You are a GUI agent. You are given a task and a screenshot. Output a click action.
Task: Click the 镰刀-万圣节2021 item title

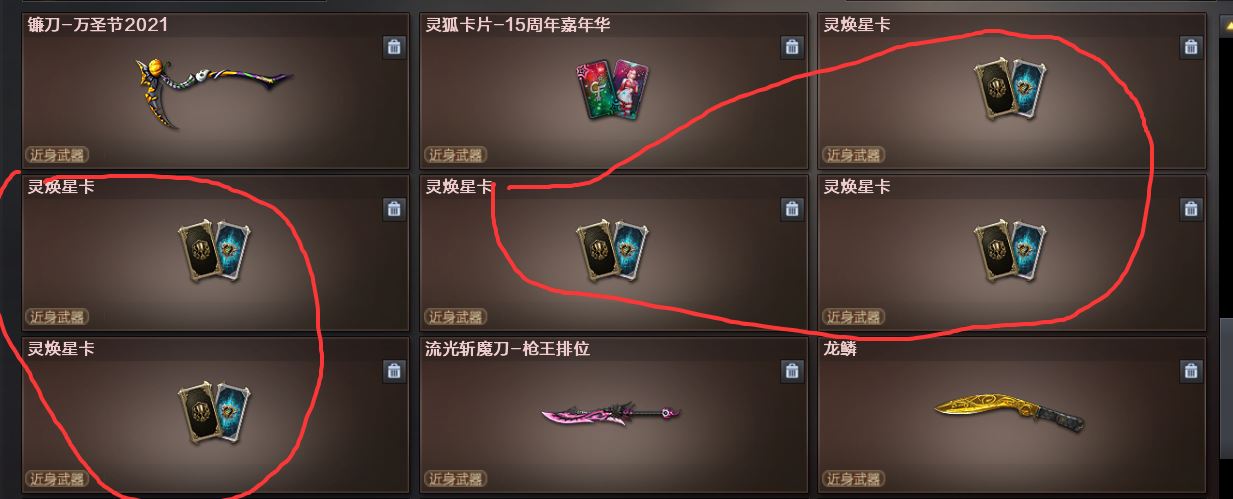pos(98,25)
